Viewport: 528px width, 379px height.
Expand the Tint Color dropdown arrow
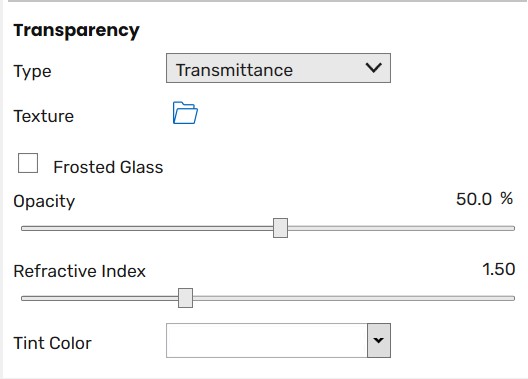click(379, 340)
